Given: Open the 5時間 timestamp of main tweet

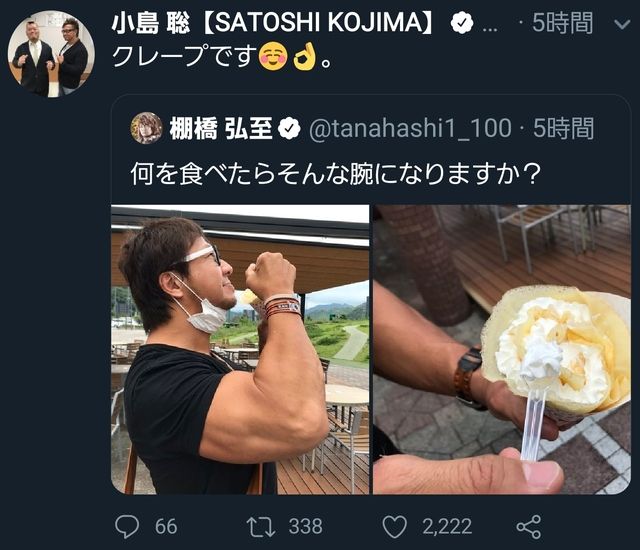Looking at the screenshot, I should click(x=562, y=23).
